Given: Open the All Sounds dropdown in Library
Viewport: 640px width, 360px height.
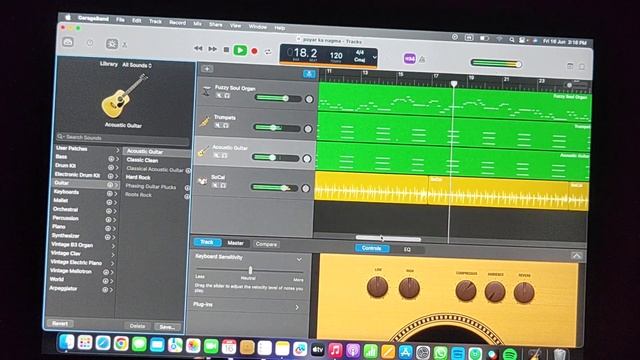Looking at the screenshot, I should point(137,65).
